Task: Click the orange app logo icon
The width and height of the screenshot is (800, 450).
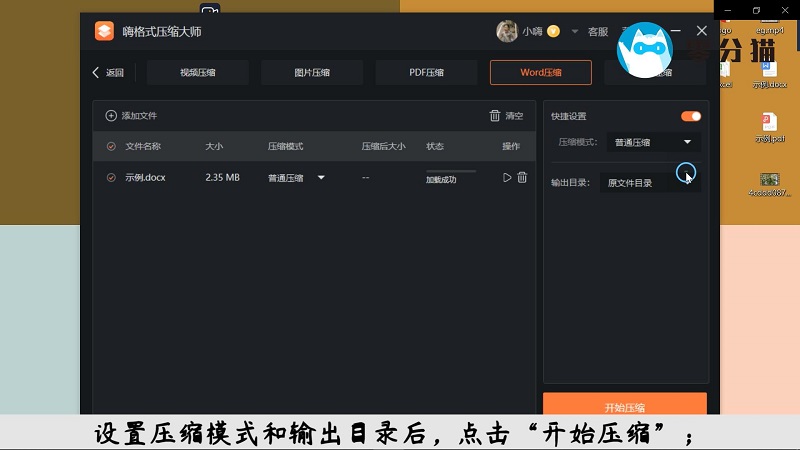Action: click(x=105, y=31)
